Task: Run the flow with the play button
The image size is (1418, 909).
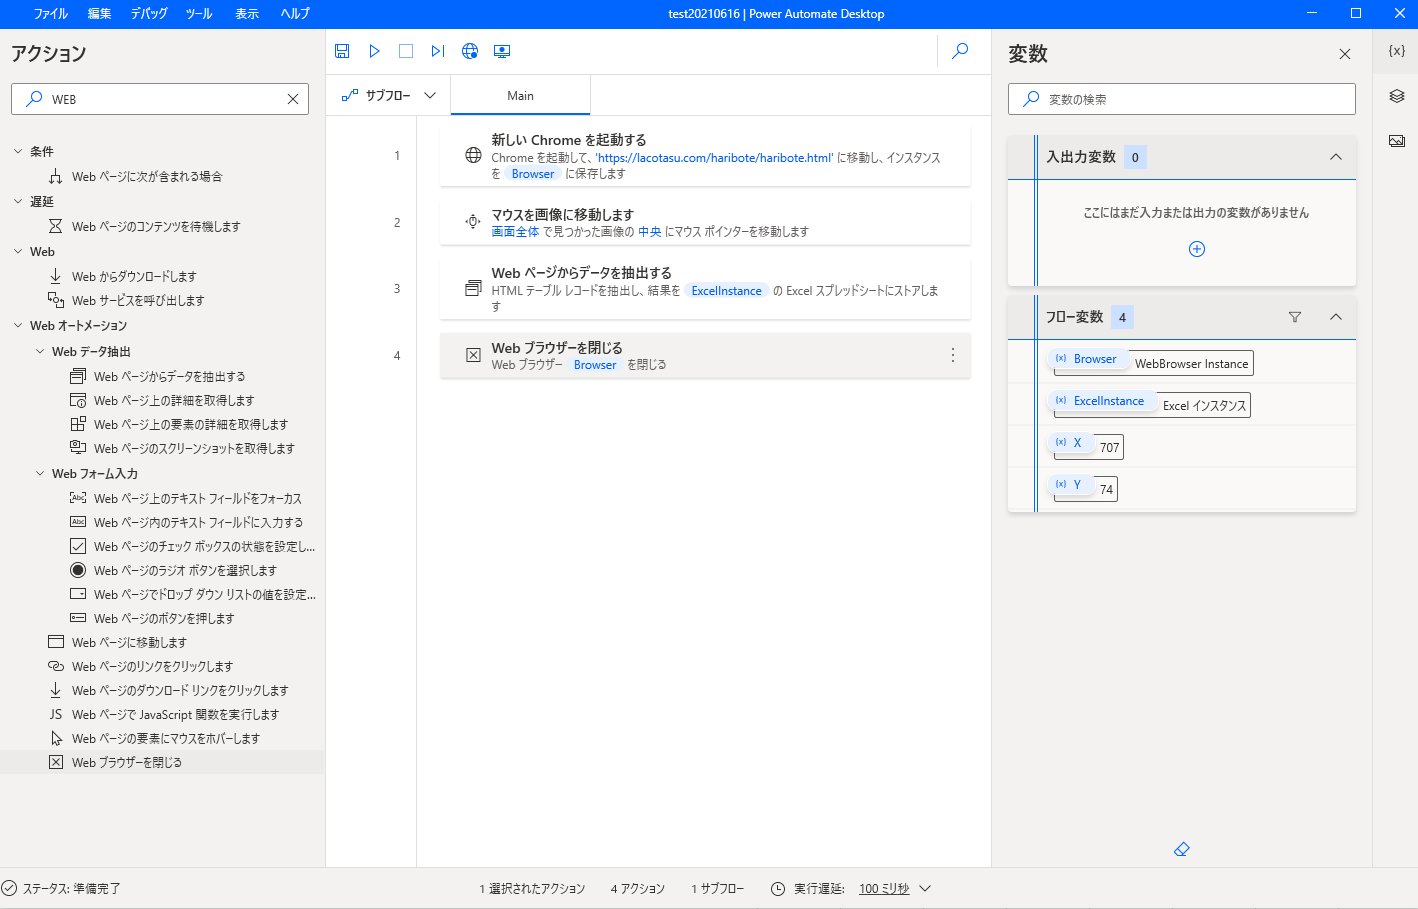Action: (x=374, y=51)
